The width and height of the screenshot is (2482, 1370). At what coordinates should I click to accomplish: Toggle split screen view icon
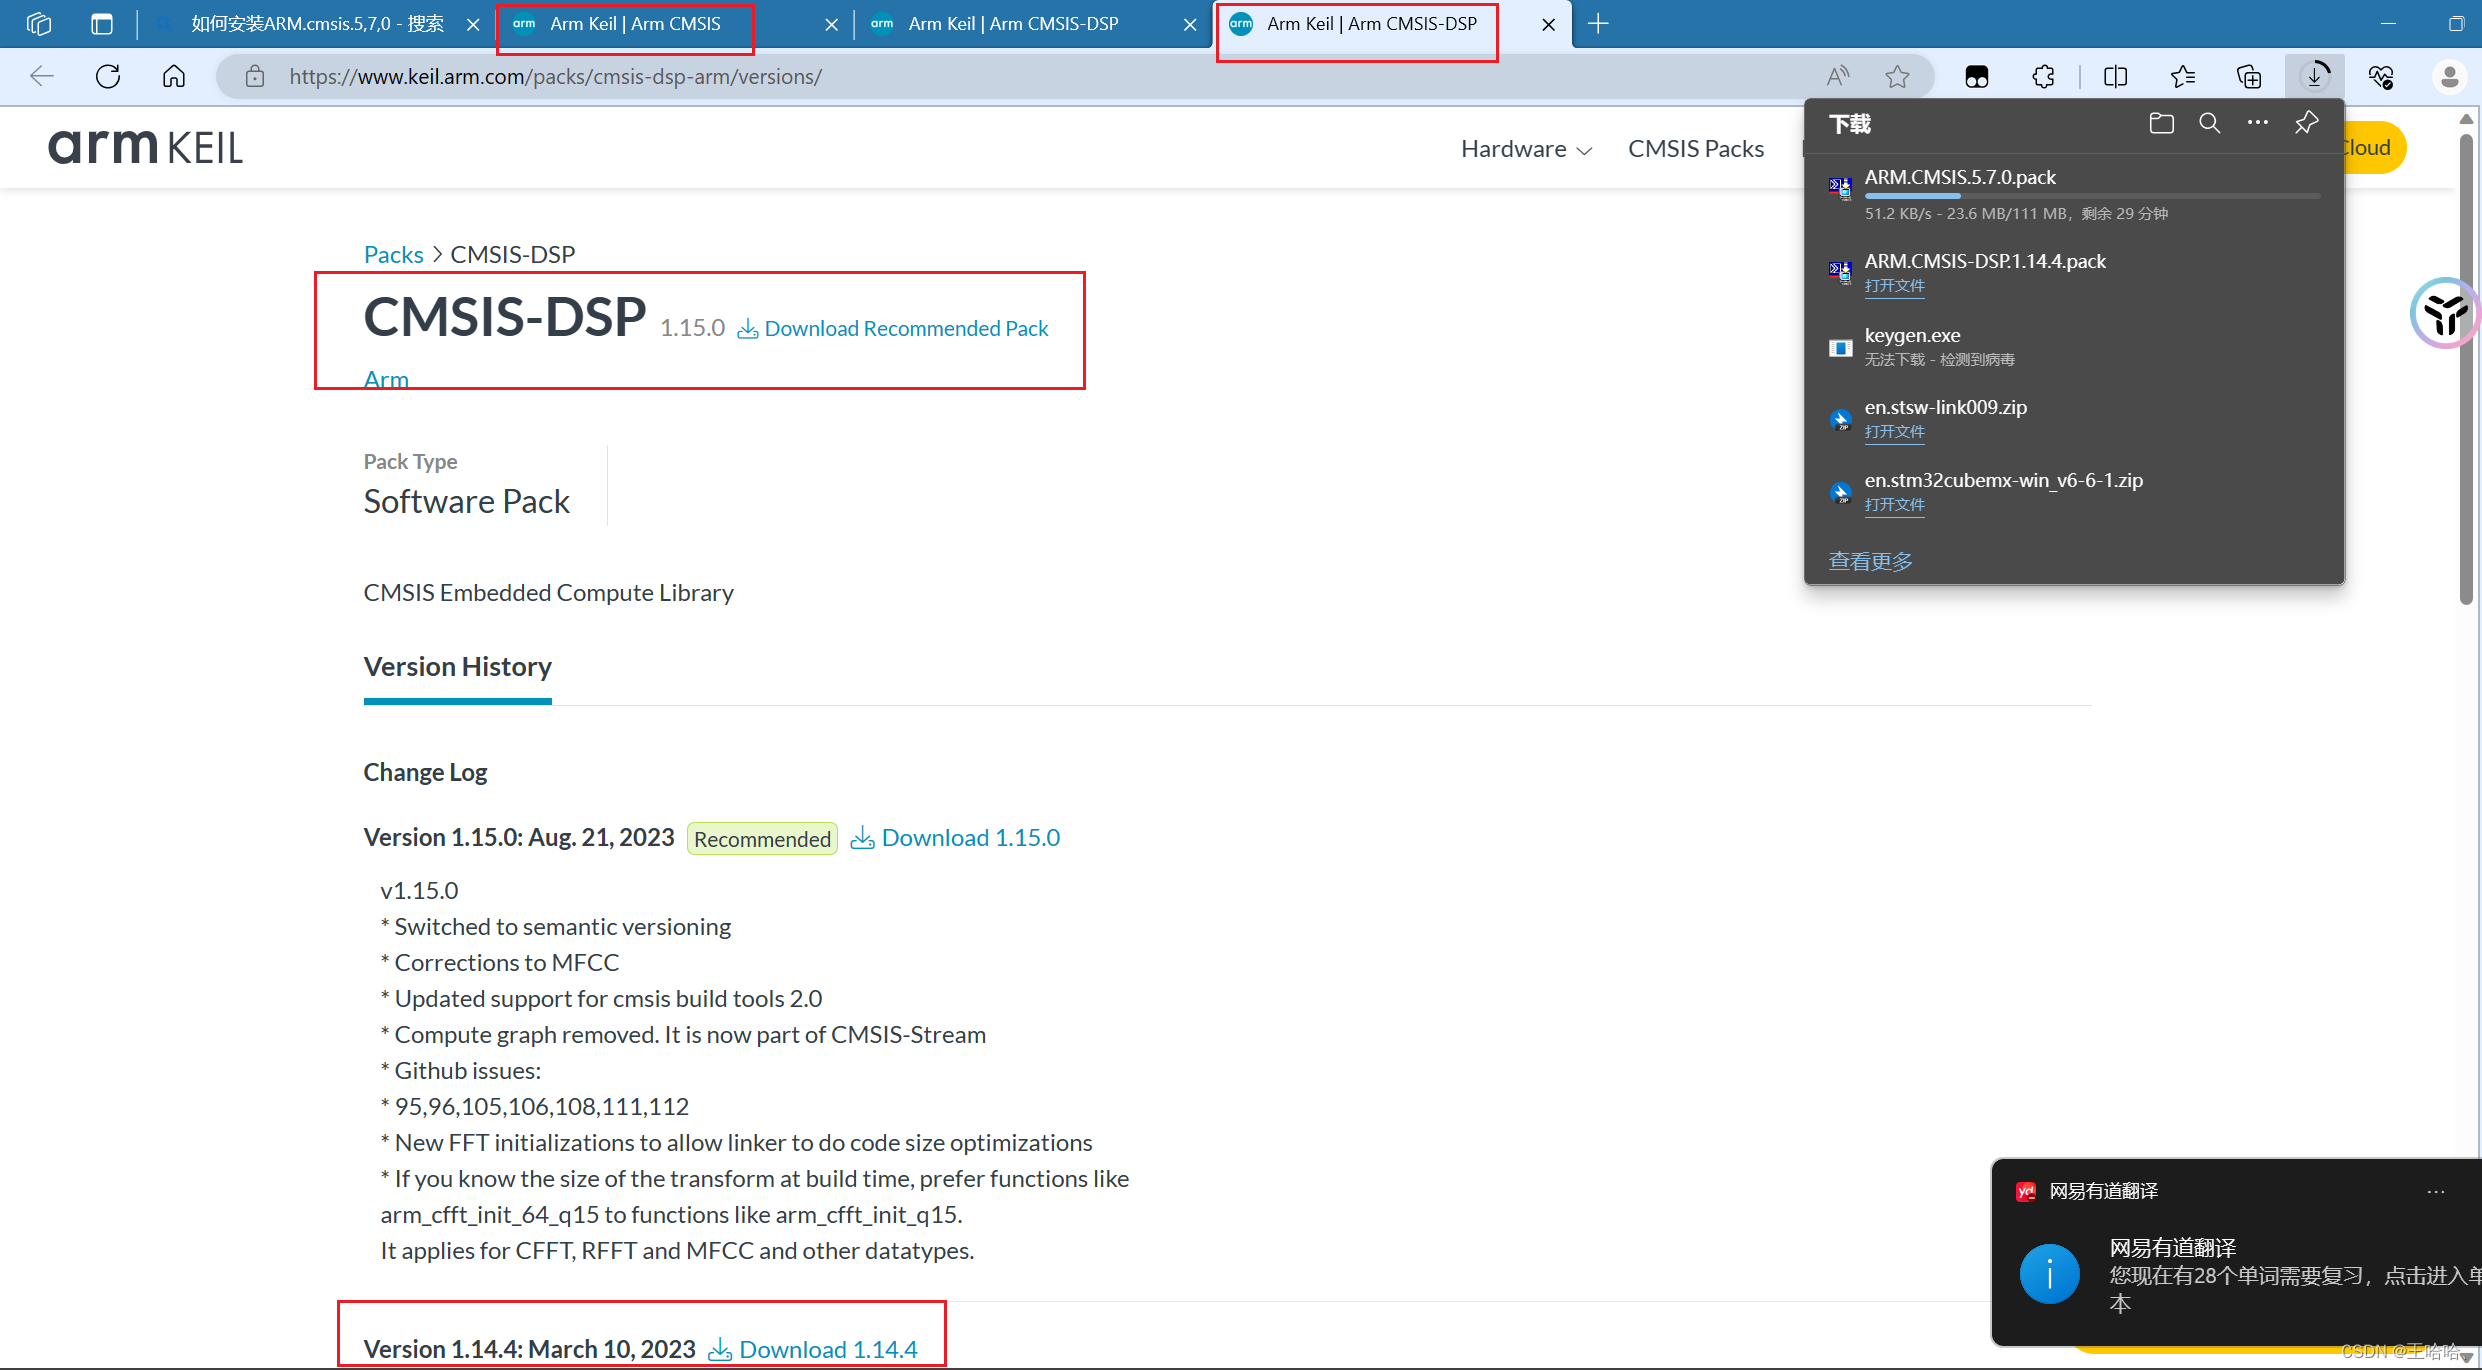[2115, 77]
